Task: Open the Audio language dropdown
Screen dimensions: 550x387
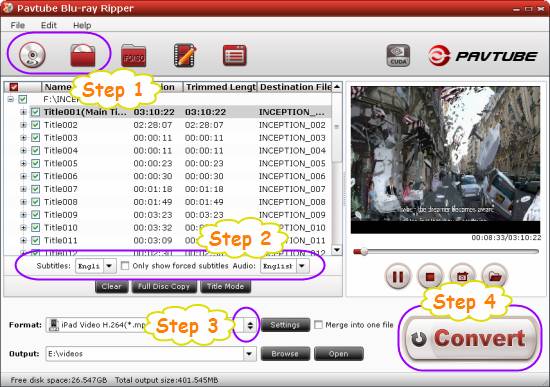Action: (302, 266)
